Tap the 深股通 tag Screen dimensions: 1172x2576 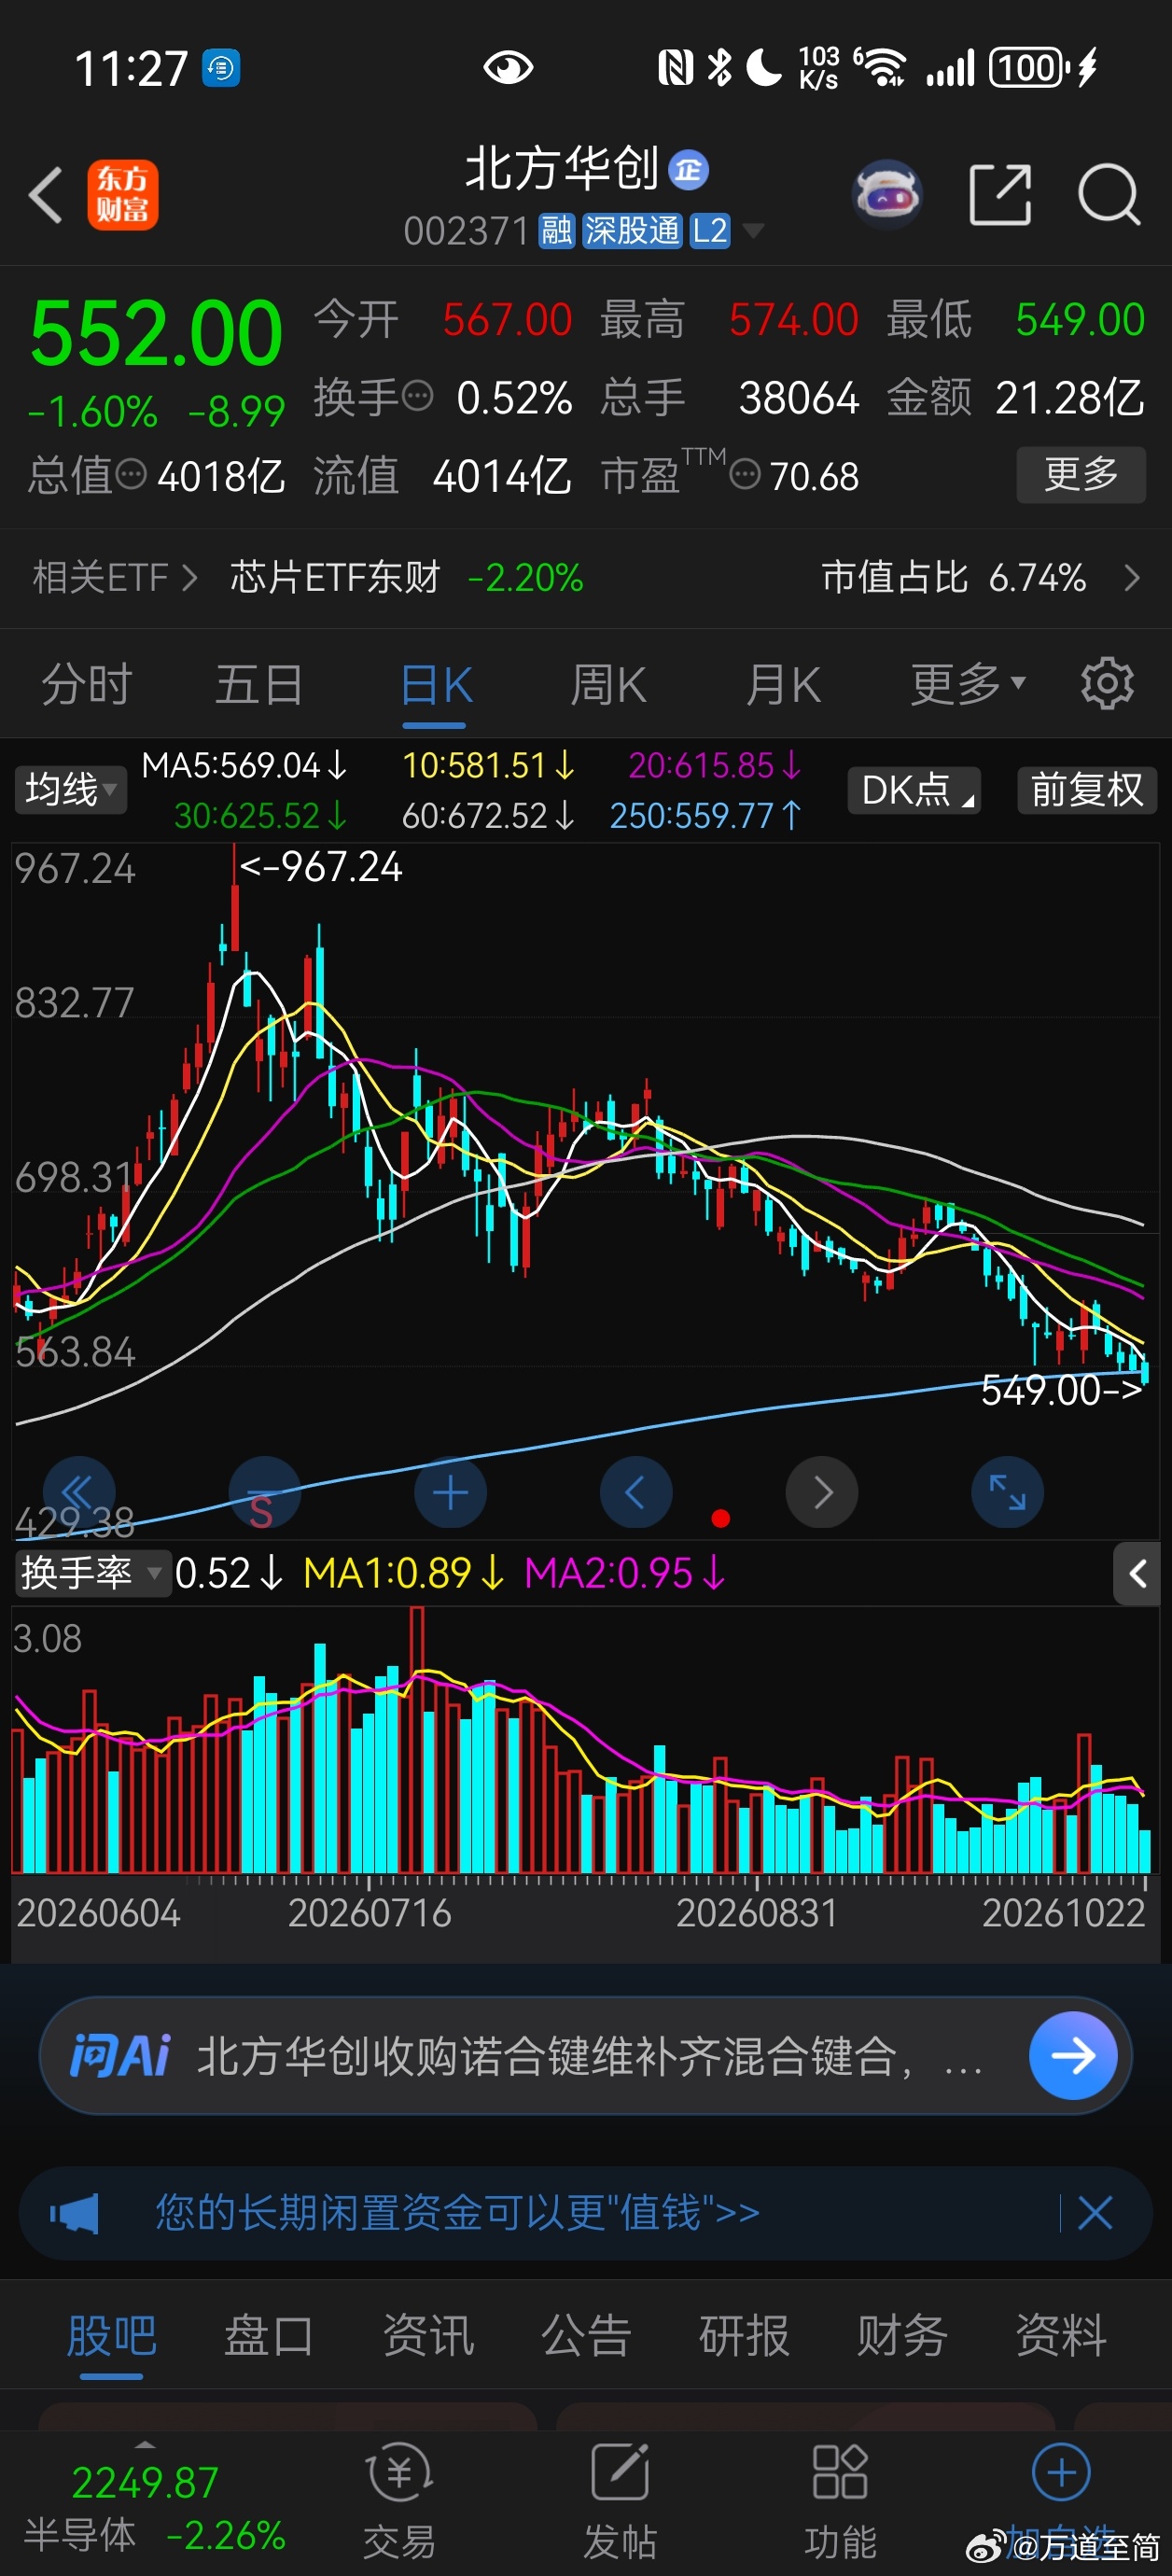(631, 231)
